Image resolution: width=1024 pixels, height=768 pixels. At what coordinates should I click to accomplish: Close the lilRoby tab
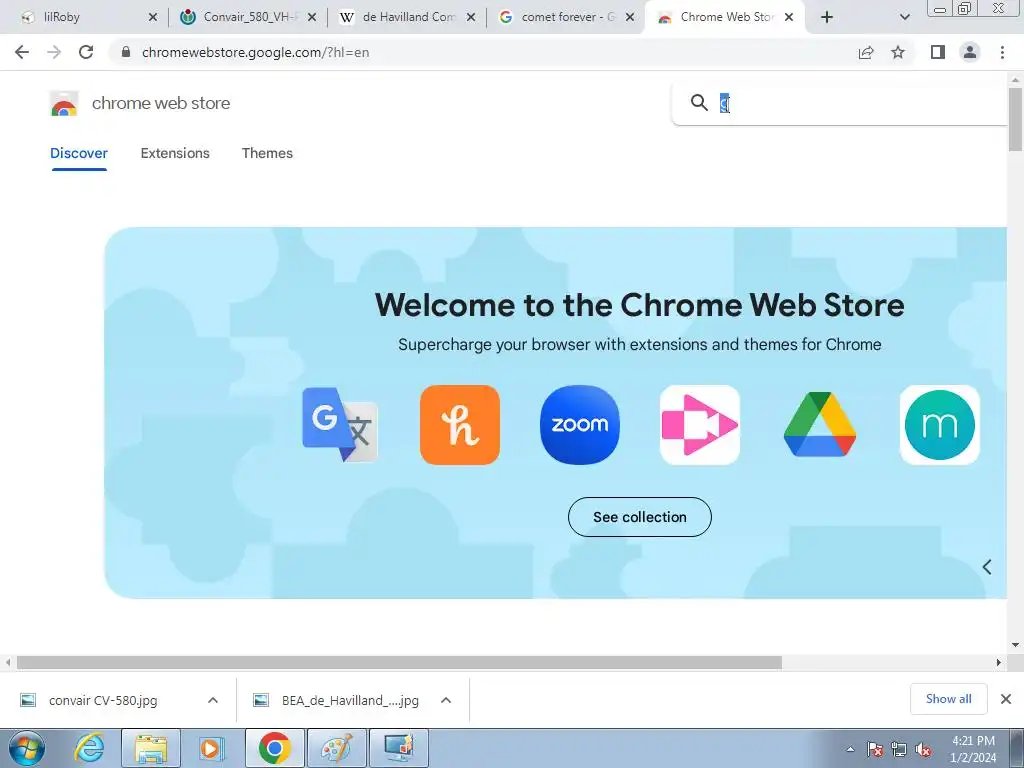[153, 17]
